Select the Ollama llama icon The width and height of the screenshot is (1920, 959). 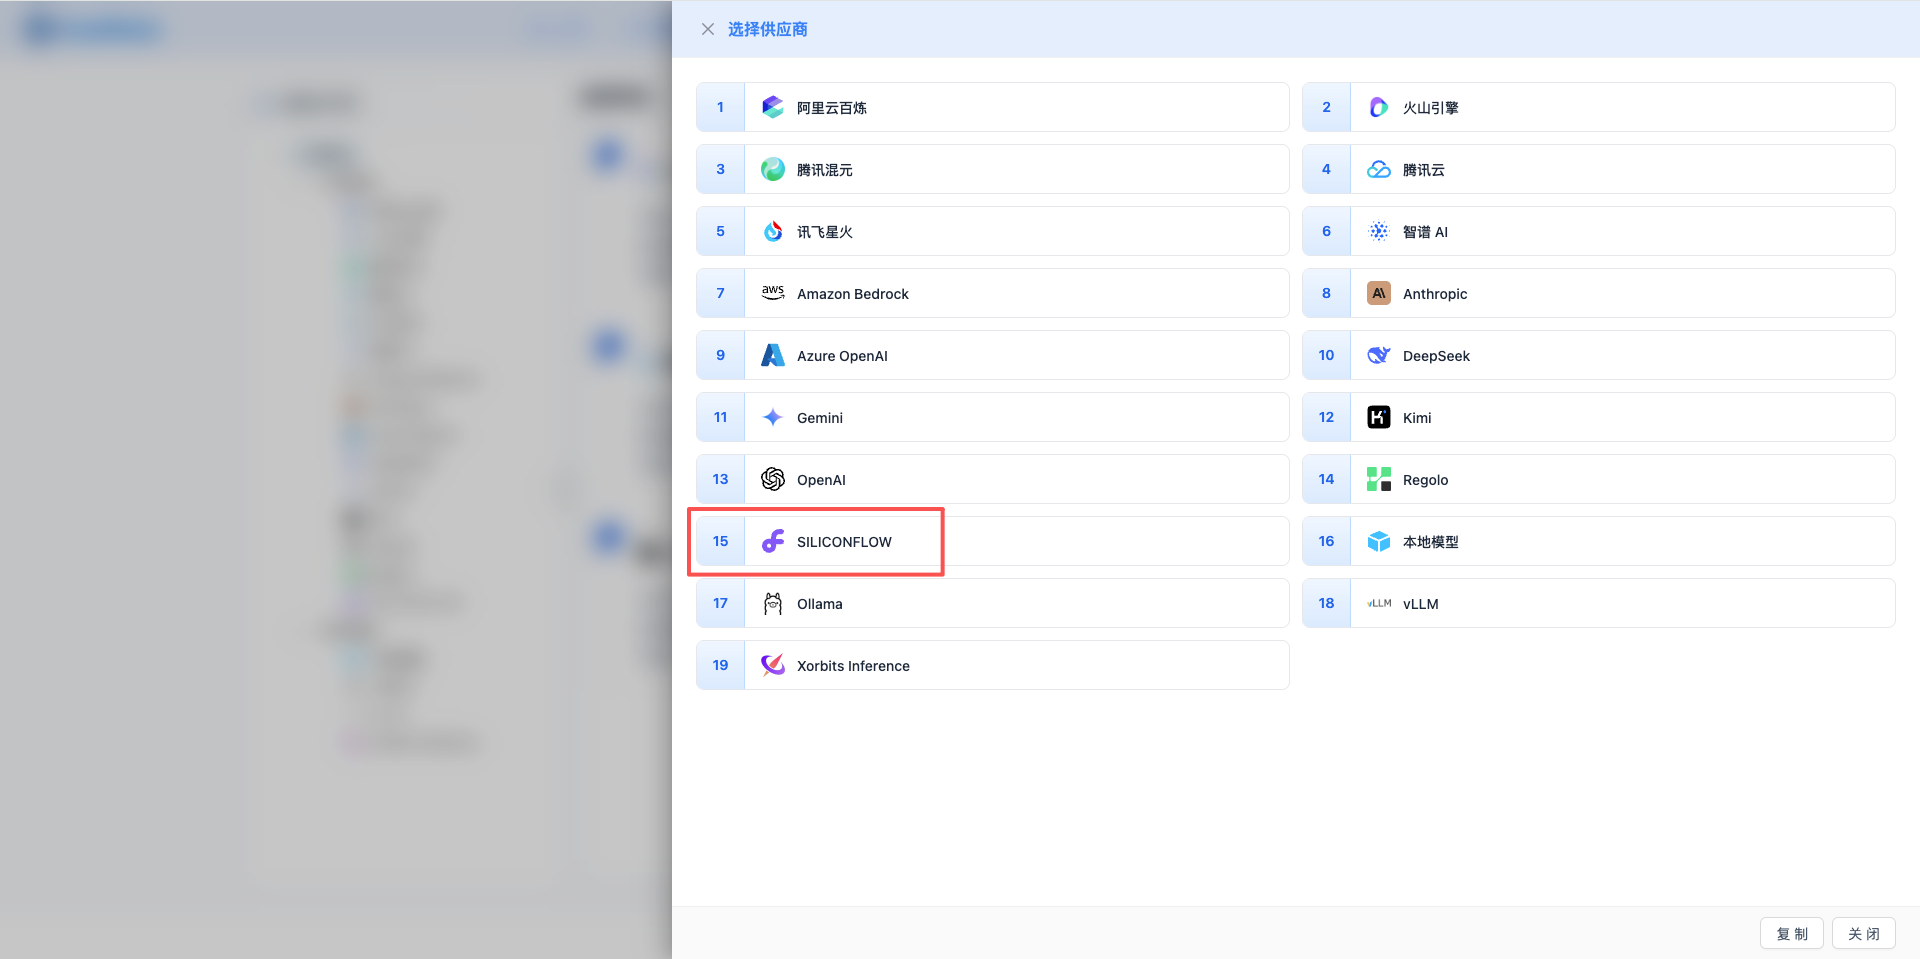point(772,603)
